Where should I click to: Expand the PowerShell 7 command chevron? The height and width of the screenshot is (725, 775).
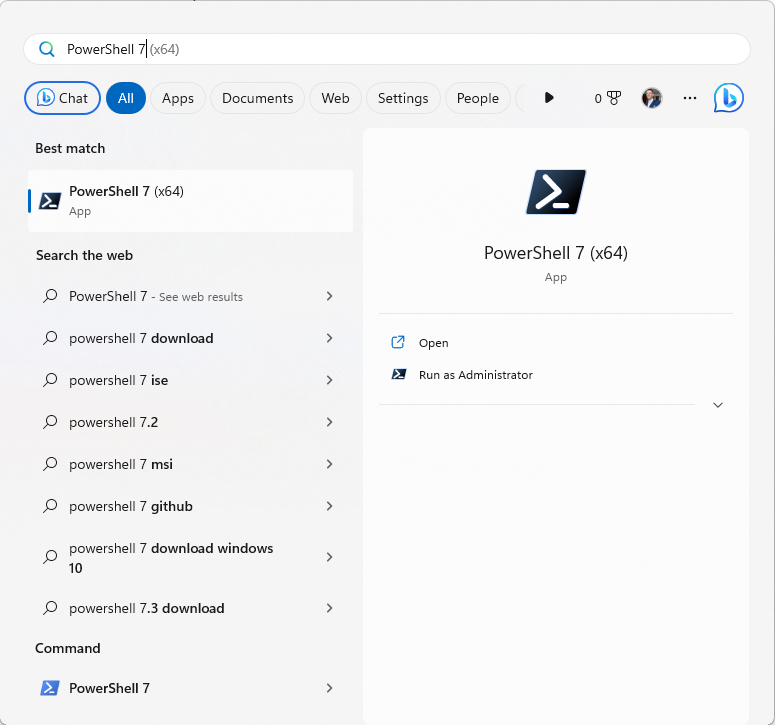[329, 688]
